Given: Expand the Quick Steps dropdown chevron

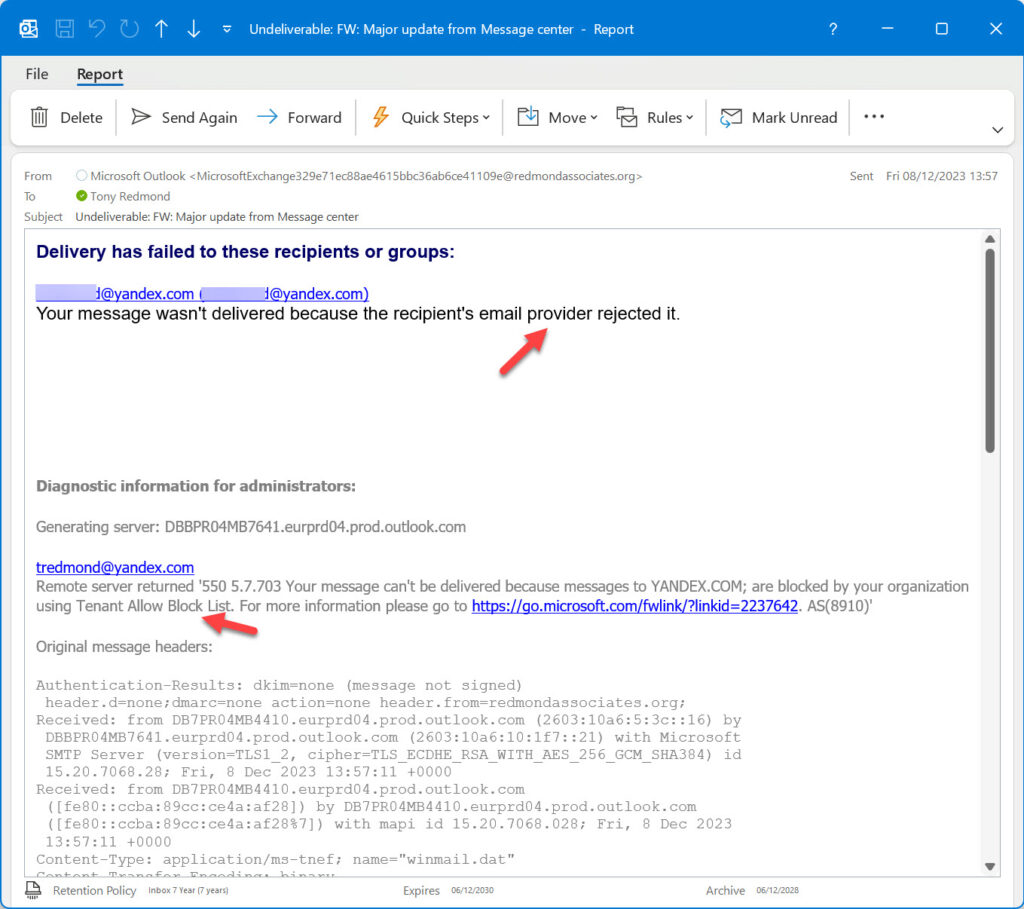Looking at the screenshot, I should coord(486,118).
